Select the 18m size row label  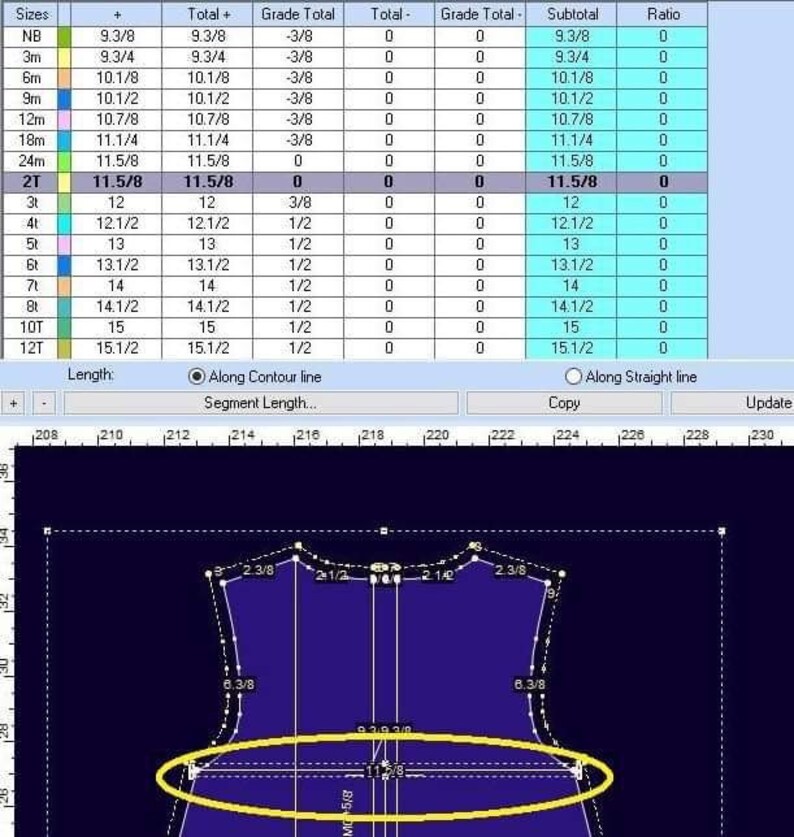(31, 140)
